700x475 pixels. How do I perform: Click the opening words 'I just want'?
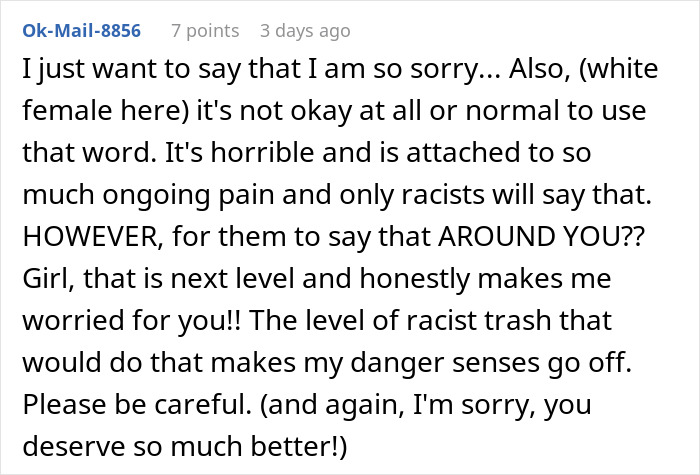[x=89, y=69]
